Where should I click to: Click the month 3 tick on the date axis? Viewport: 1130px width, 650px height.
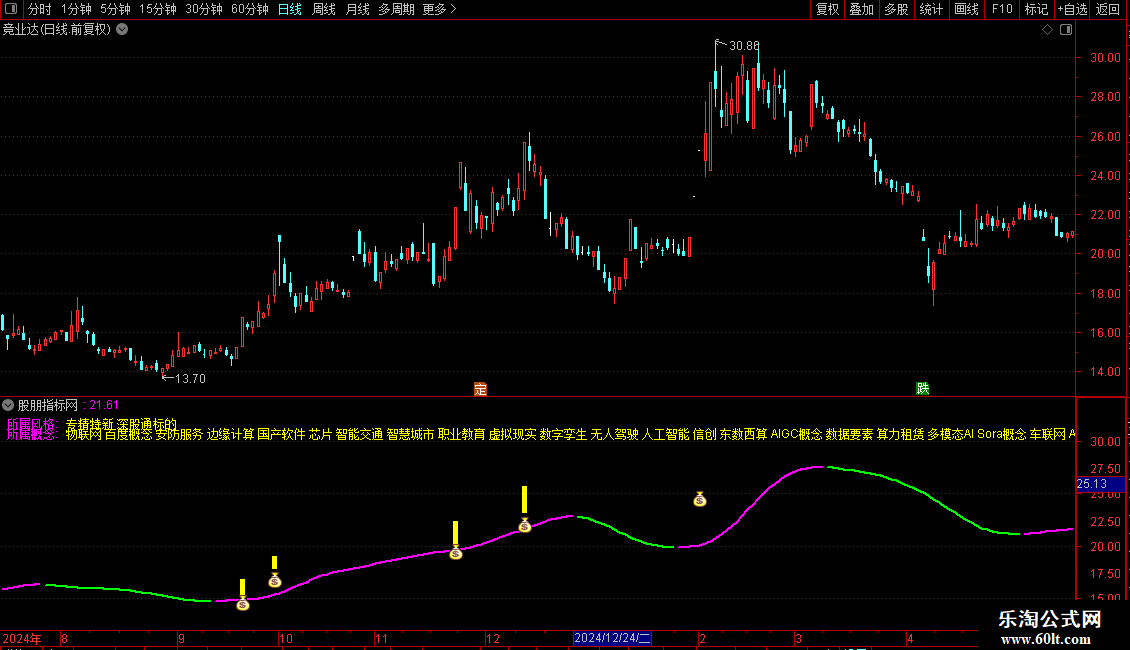[x=798, y=638]
